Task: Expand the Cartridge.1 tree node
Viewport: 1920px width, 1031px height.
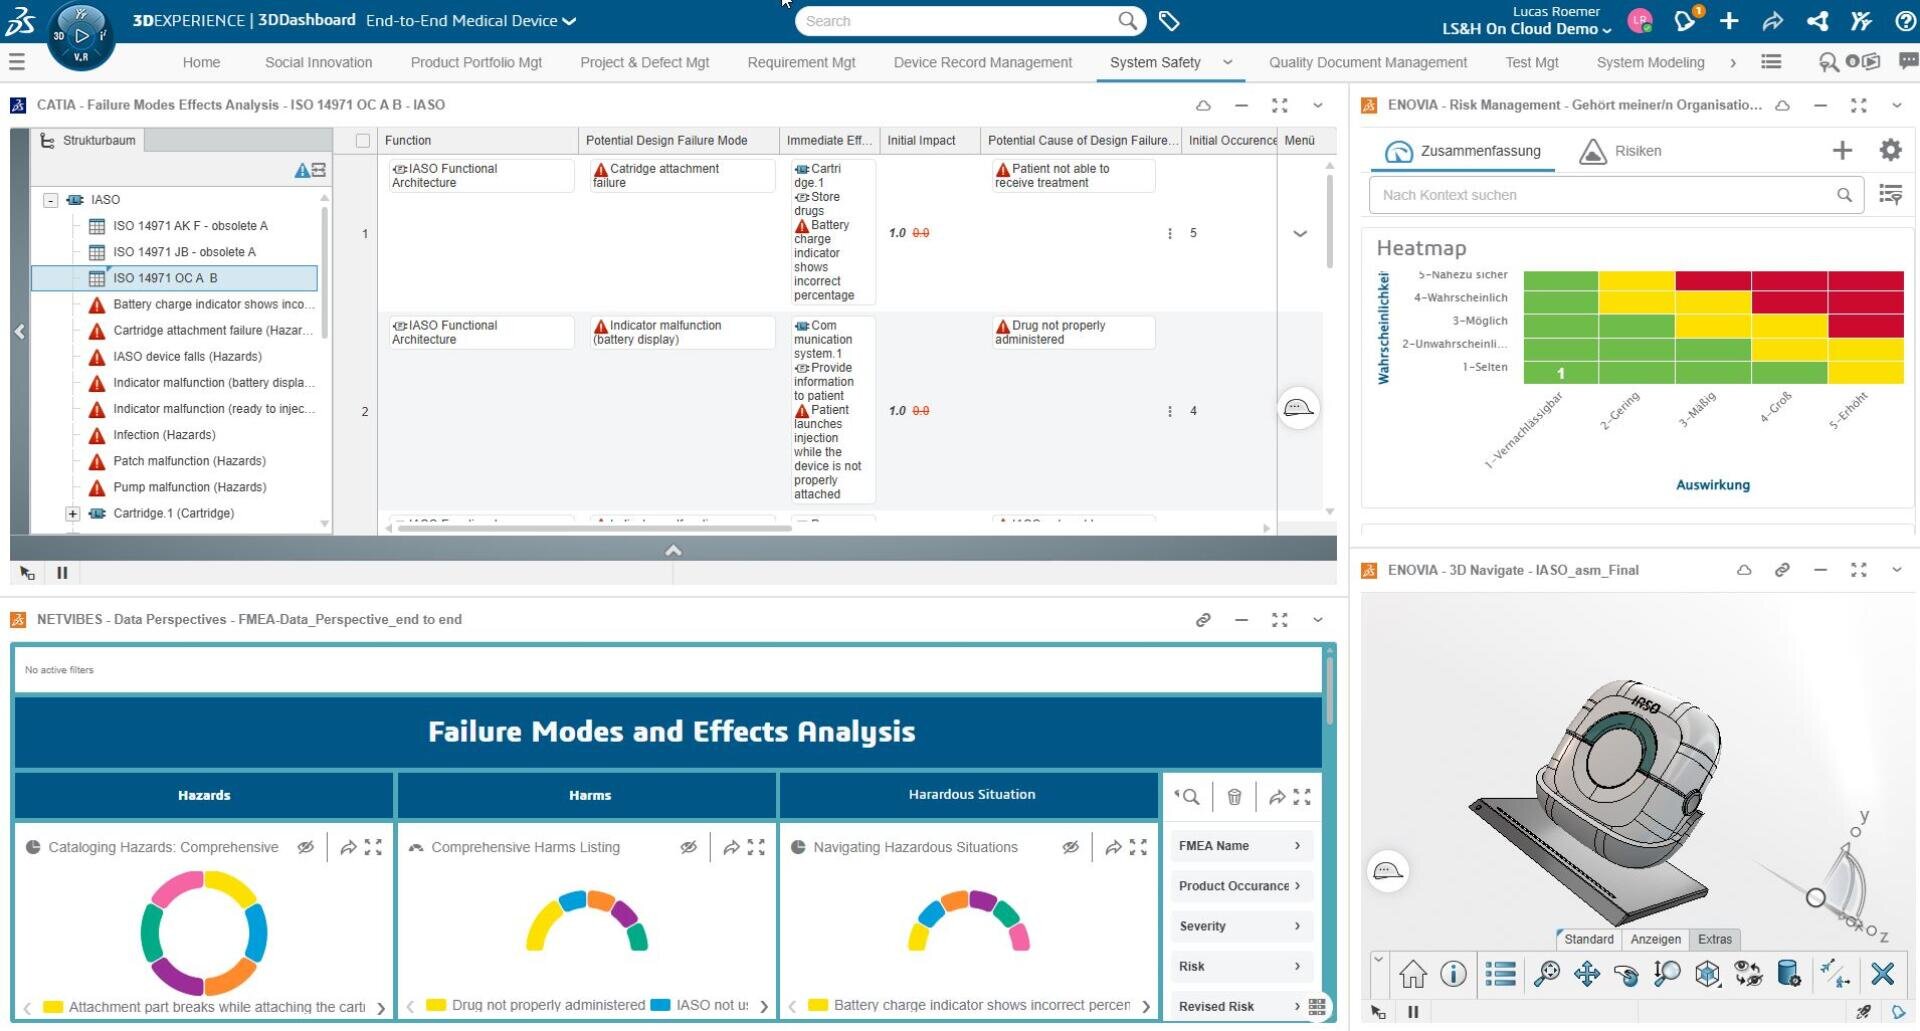Action: (x=72, y=514)
